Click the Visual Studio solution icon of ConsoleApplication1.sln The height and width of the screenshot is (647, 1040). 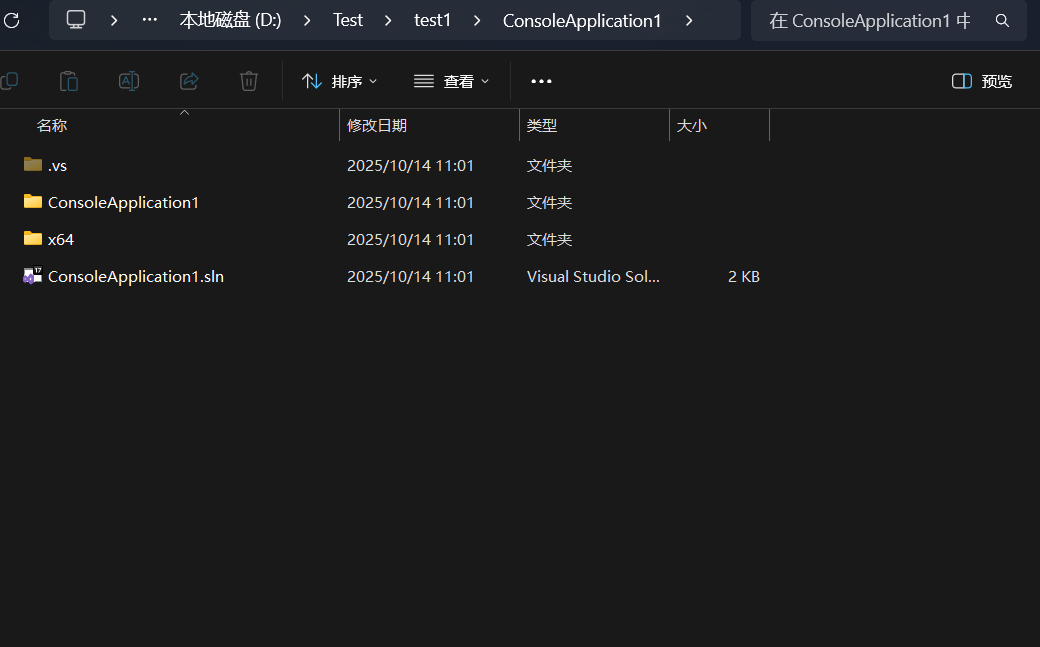(x=31, y=276)
